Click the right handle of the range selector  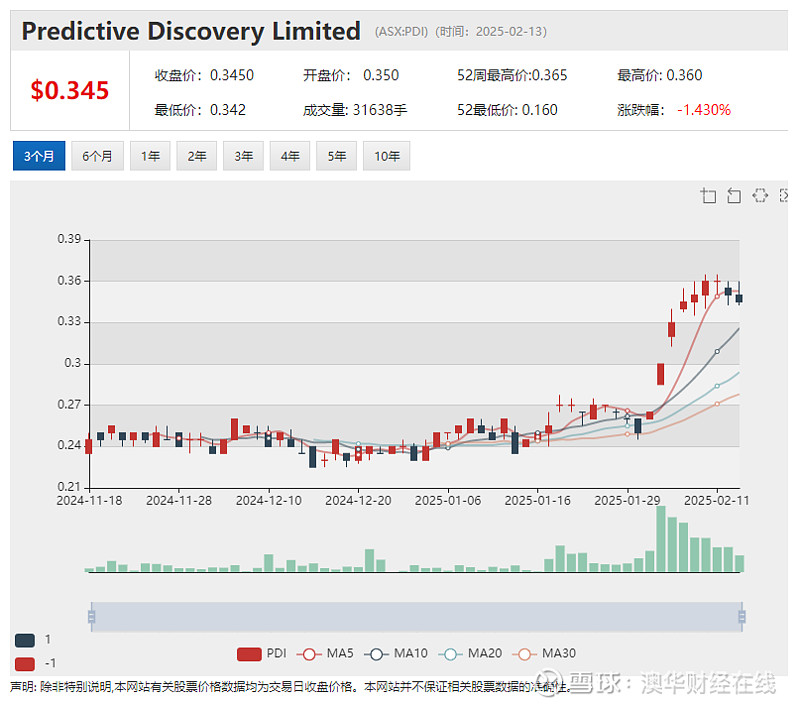[x=741, y=617]
